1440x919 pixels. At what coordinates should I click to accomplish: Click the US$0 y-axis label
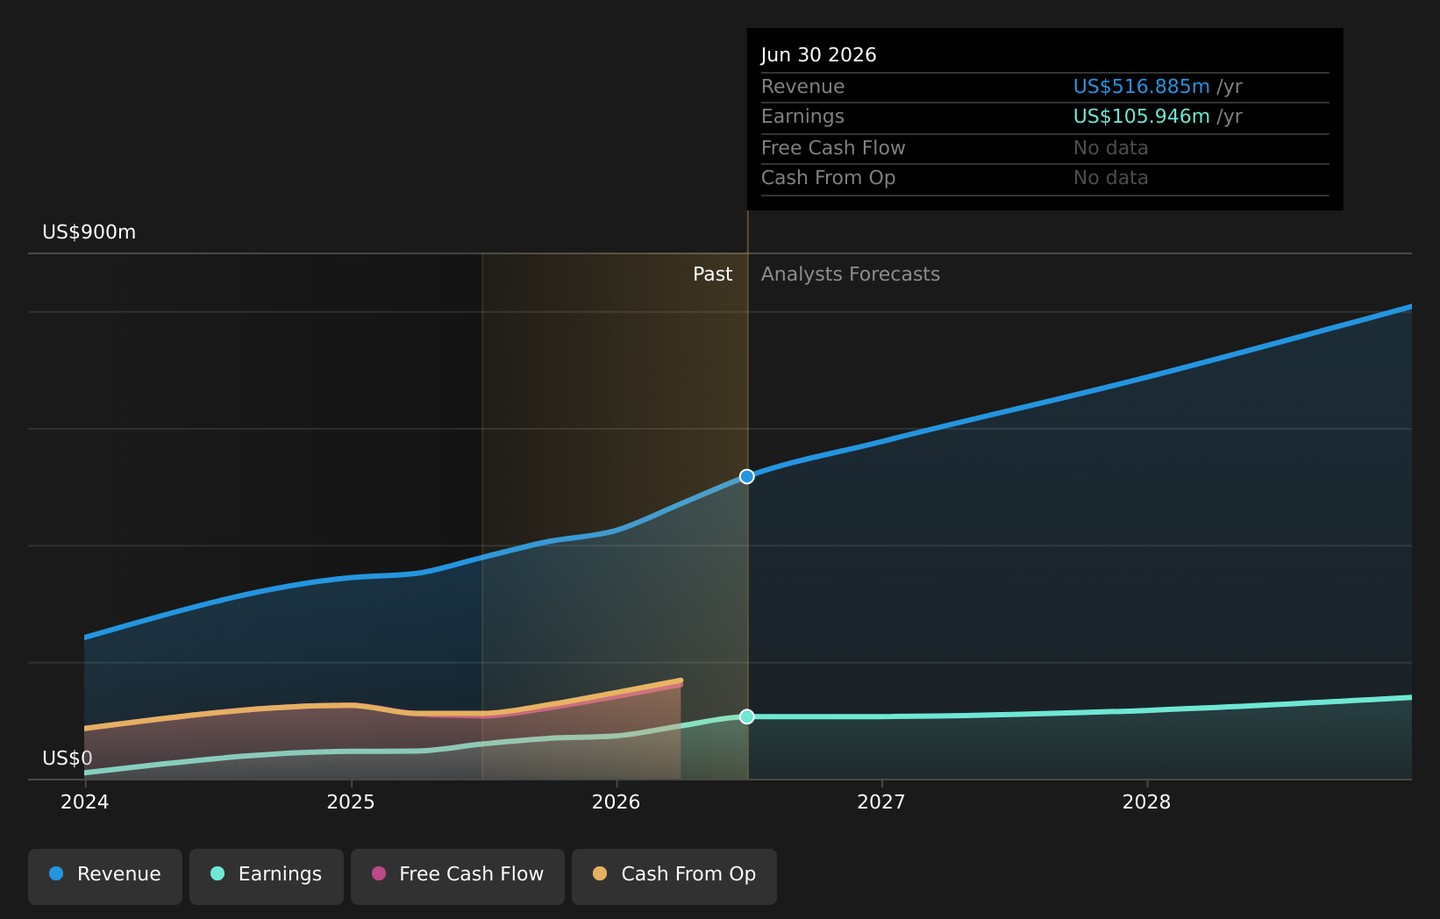coord(67,758)
